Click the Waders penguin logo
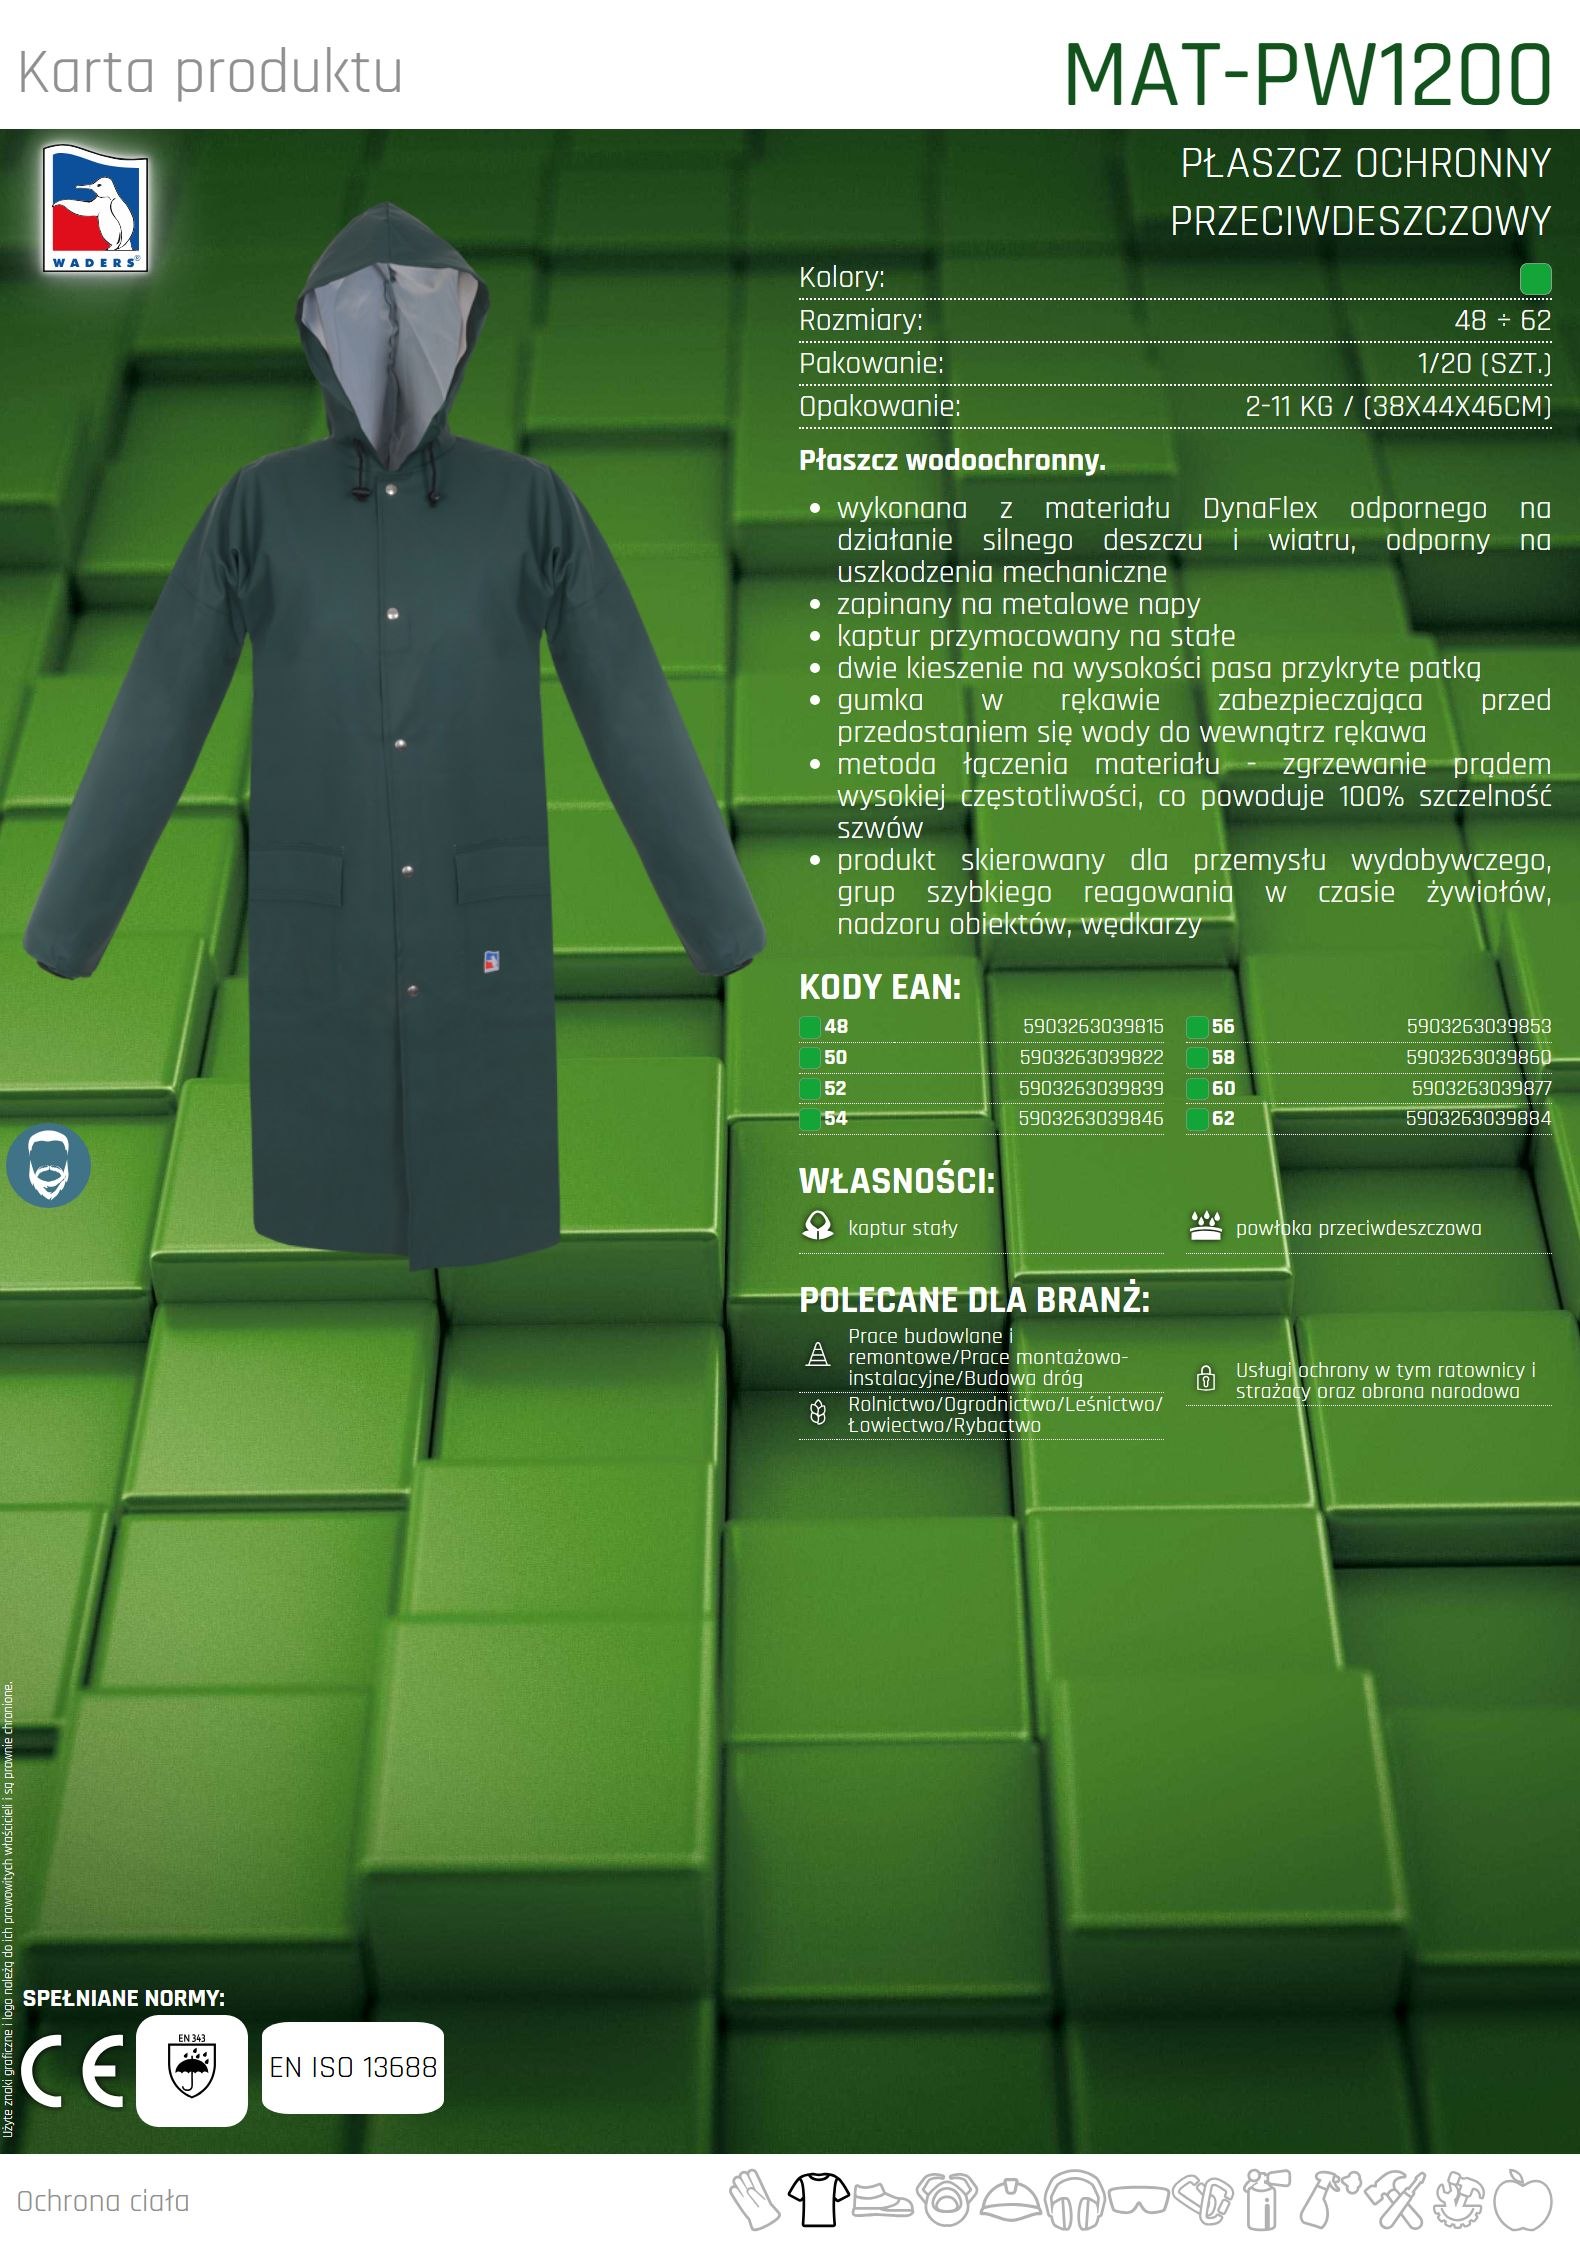The height and width of the screenshot is (2260, 1580). coord(95,209)
